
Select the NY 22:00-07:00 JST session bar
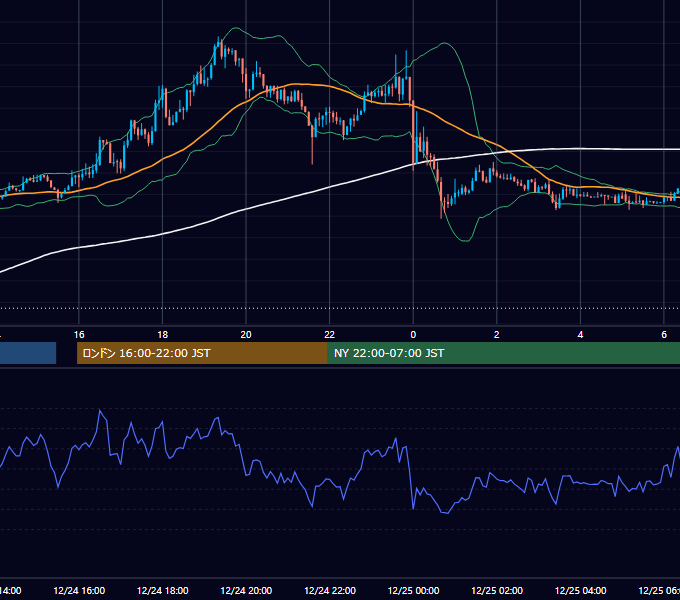click(503, 353)
